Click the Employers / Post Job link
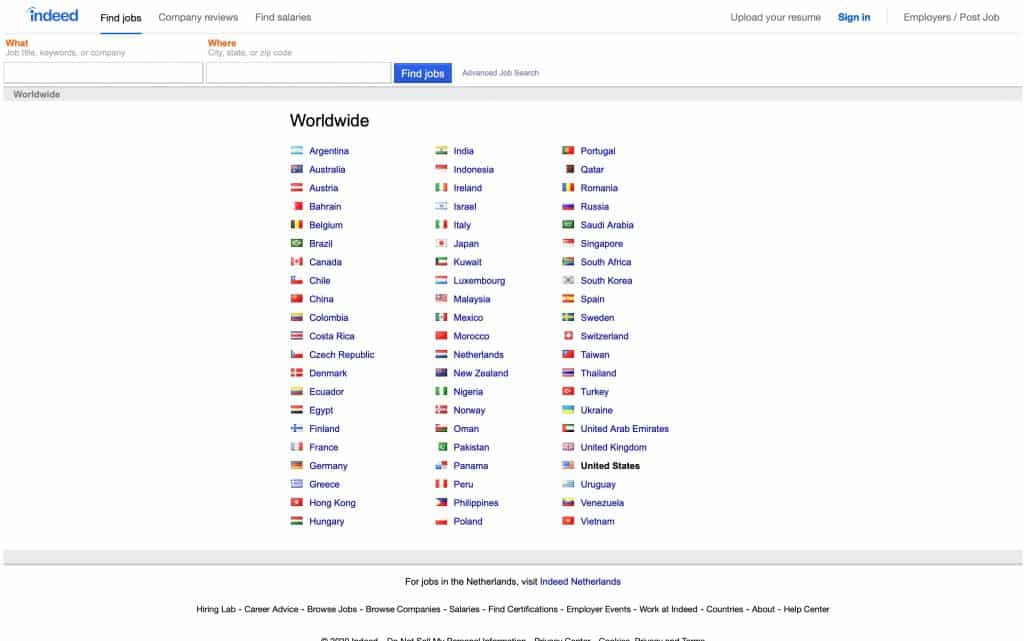The height and width of the screenshot is (641, 1024). point(950,17)
